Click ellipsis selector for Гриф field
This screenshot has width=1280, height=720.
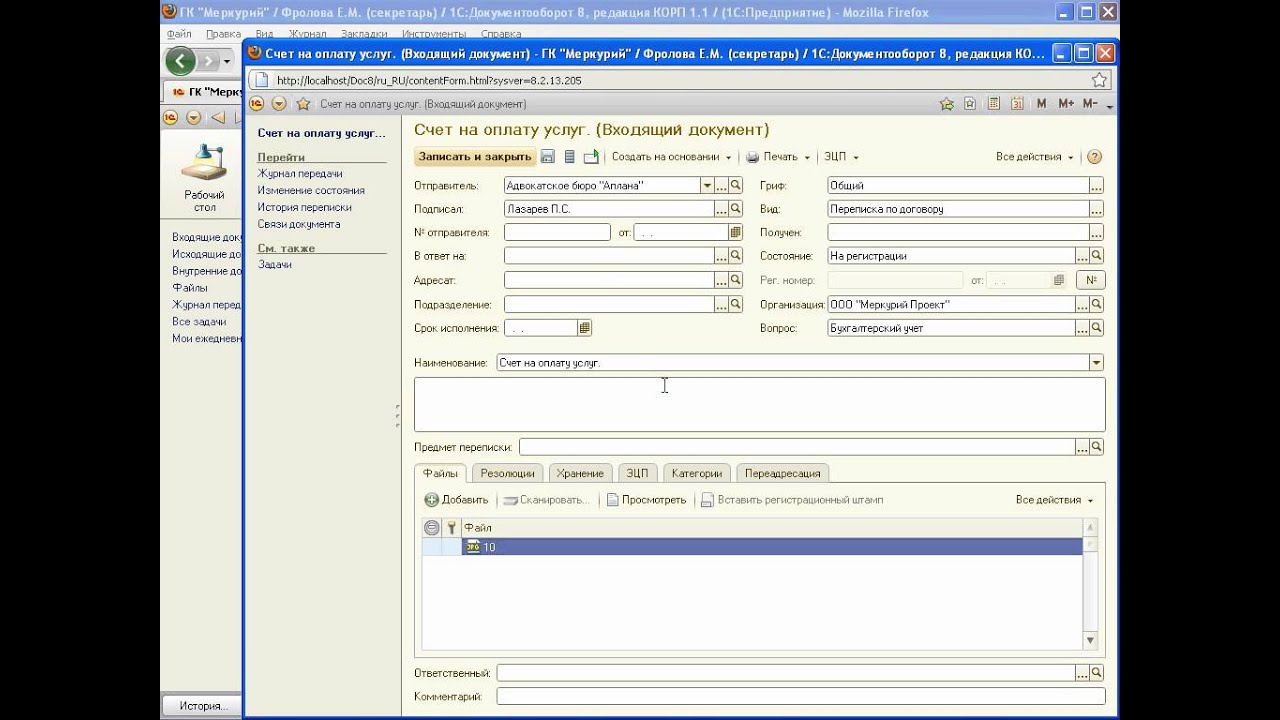1097,185
